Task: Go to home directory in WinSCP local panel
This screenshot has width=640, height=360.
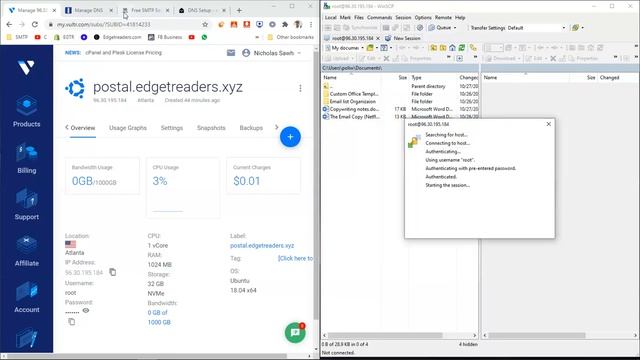Action: pyautogui.click(x=452, y=48)
